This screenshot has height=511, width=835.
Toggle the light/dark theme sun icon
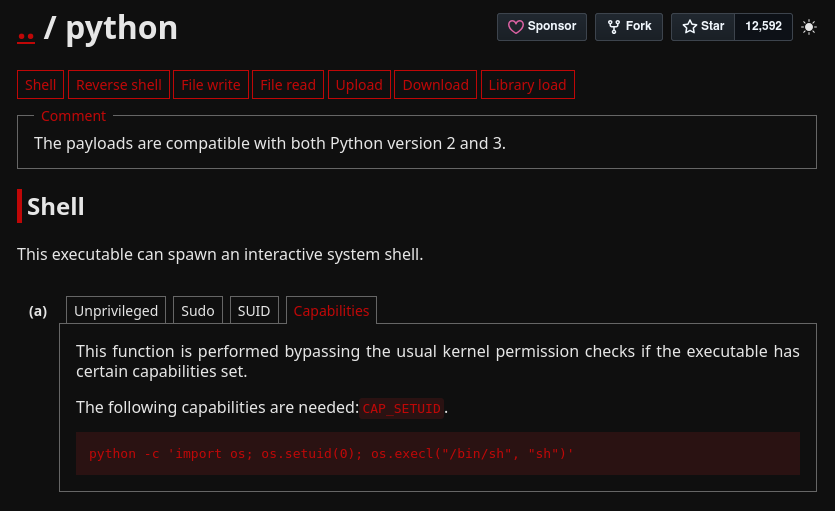(809, 27)
